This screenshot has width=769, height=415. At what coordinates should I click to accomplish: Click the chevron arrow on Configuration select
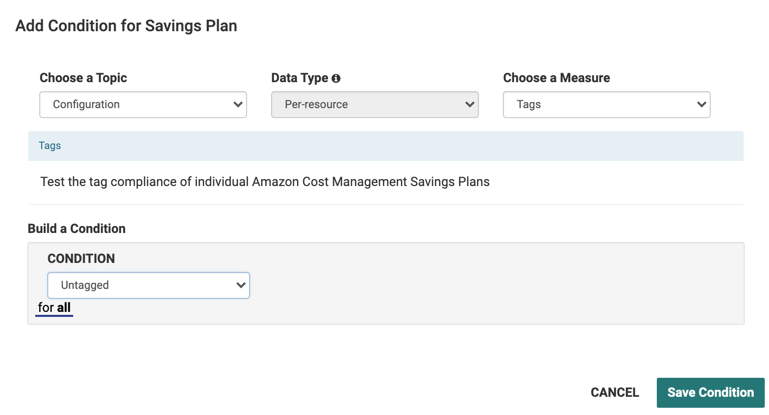(x=238, y=104)
